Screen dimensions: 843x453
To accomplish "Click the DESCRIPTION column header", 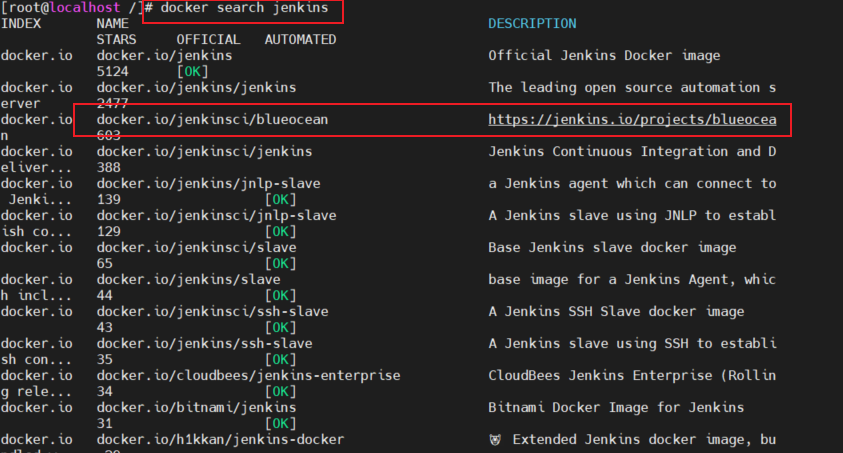I will pyautogui.click(x=532, y=24).
